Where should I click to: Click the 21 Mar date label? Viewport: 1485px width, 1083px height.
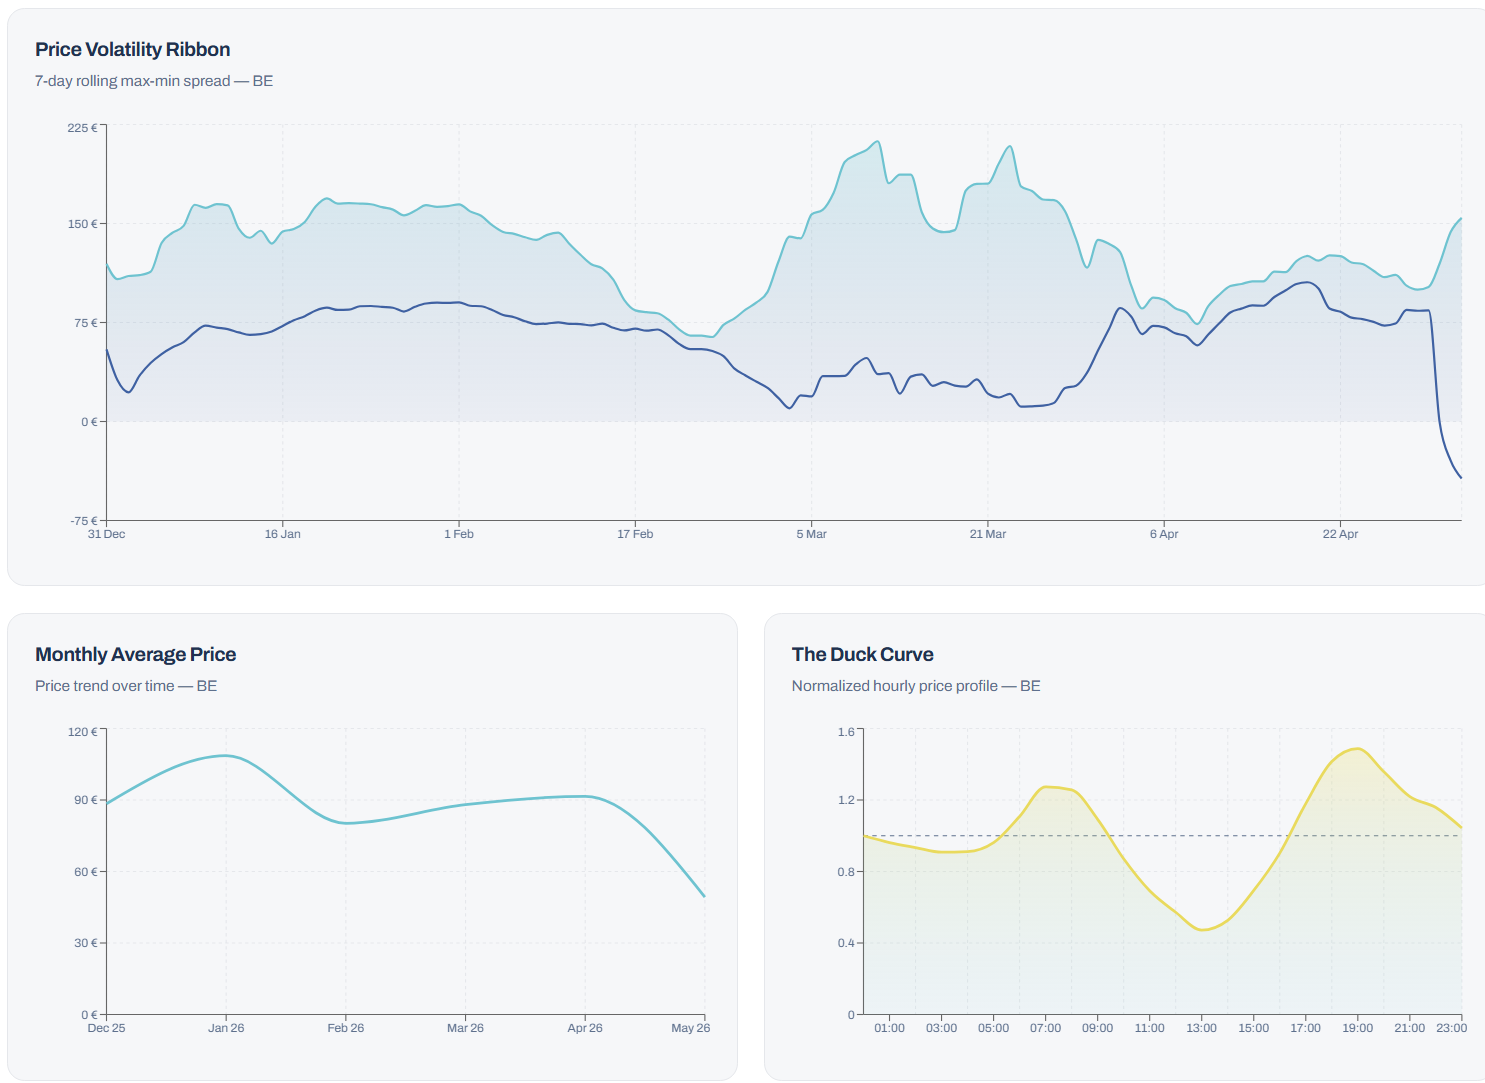tap(988, 534)
